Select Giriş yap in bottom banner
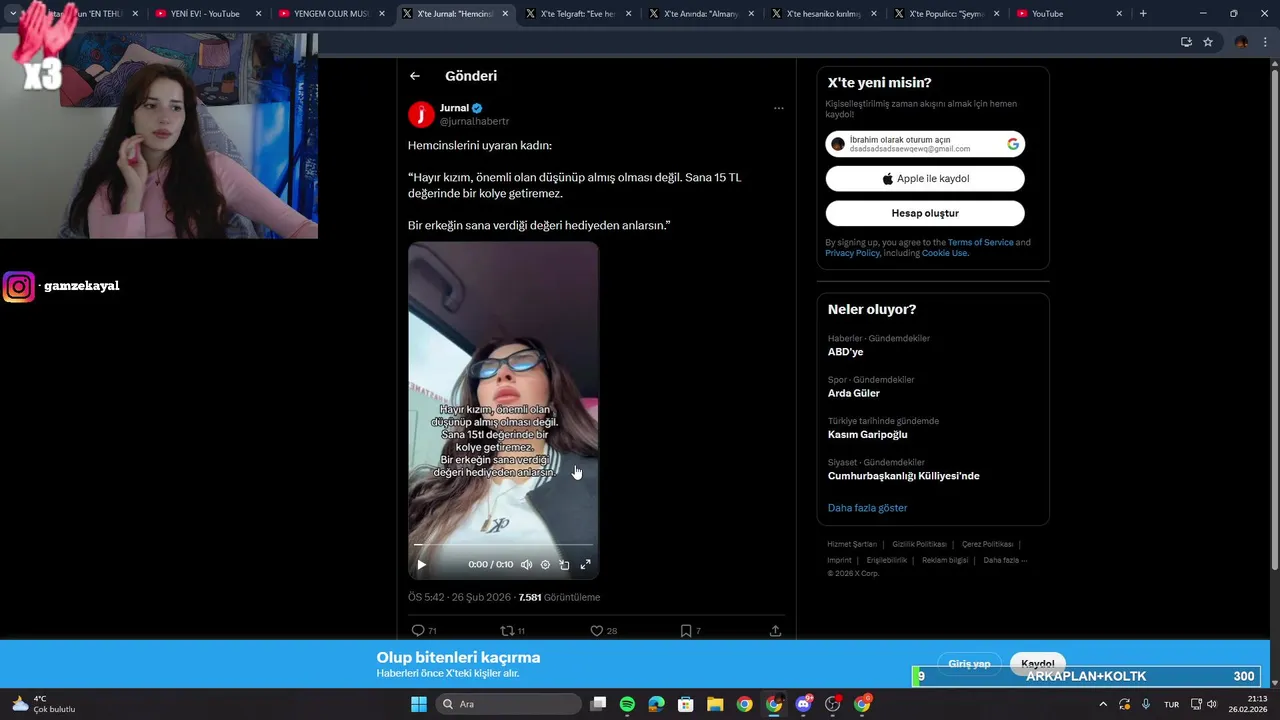Image resolution: width=1280 pixels, height=720 pixels. [969, 664]
